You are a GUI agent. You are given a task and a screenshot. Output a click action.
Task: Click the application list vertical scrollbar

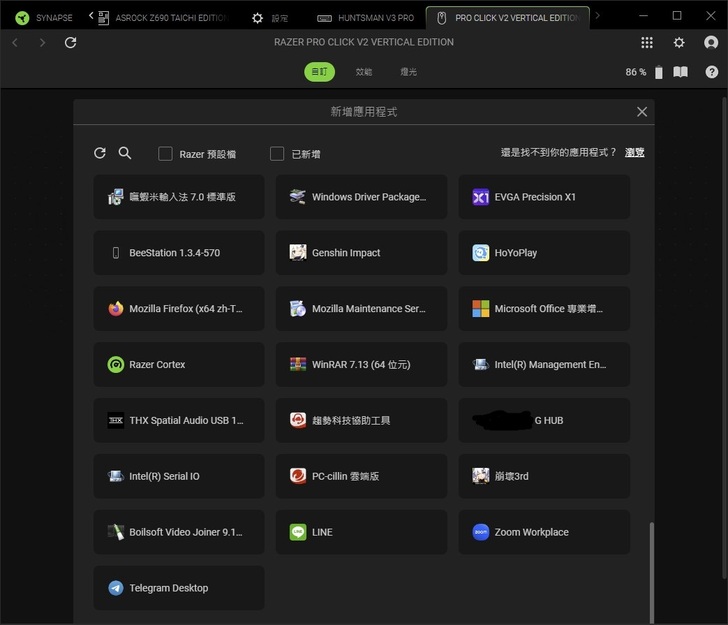[651, 570]
